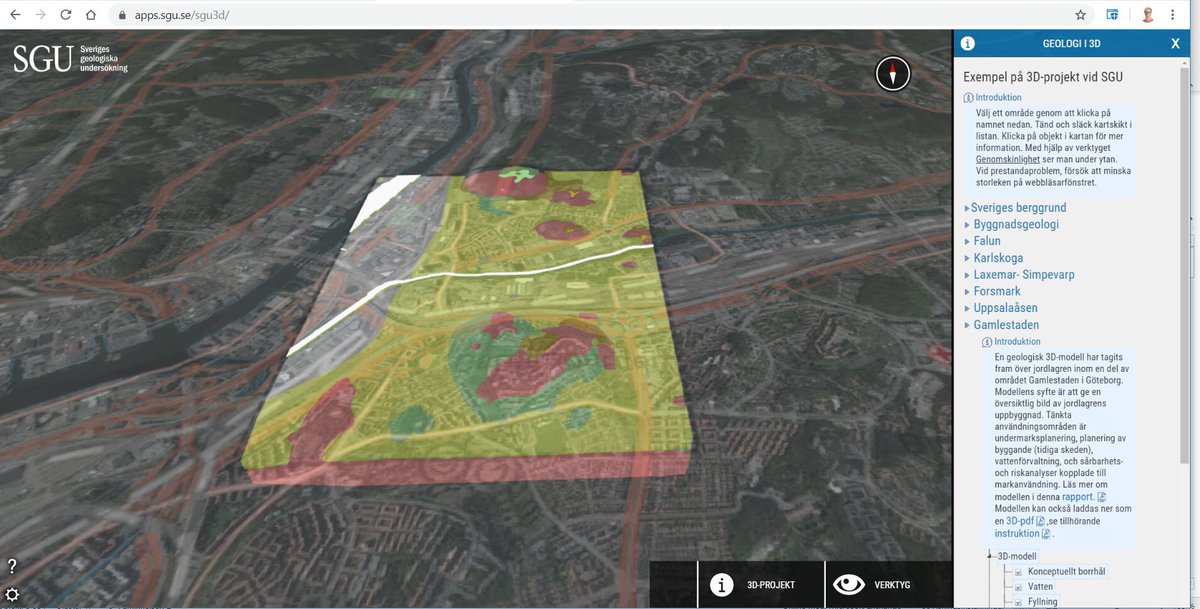Close the GEOLOGI I 3D panel
This screenshot has width=1200, height=609.
(x=1175, y=44)
